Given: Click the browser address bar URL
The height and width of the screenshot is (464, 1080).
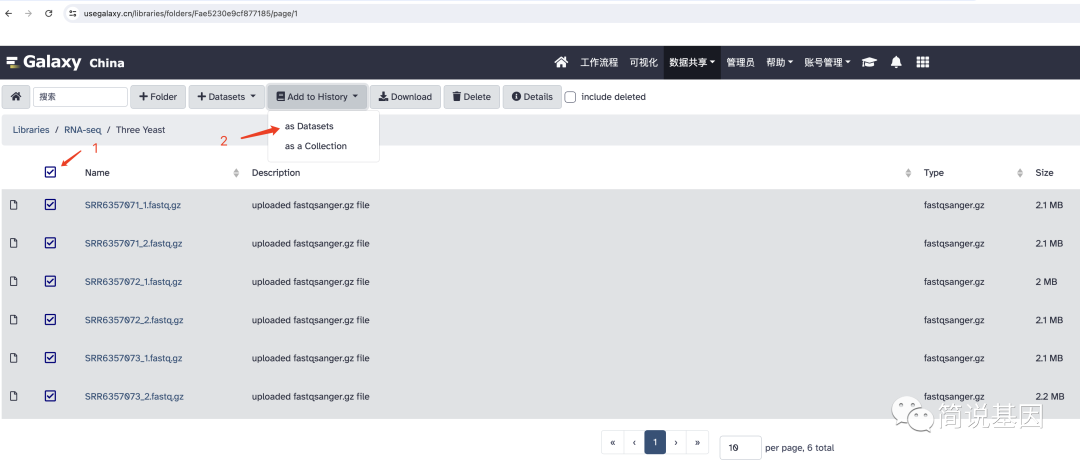Looking at the screenshot, I should click(x=191, y=13).
